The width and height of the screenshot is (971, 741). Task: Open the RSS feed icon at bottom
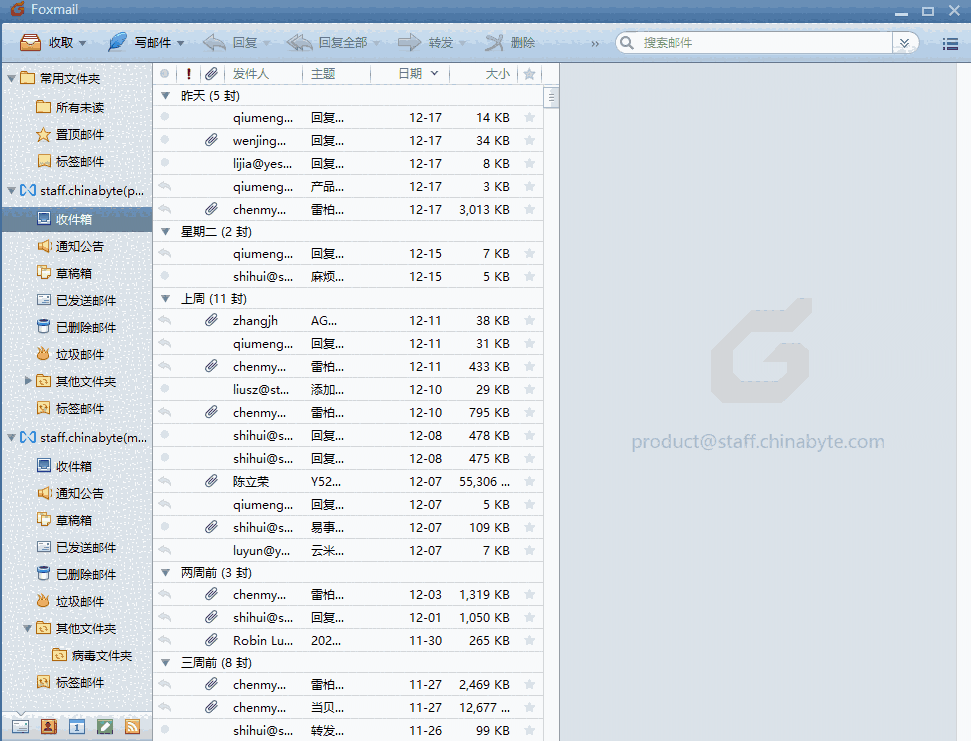(x=132, y=726)
